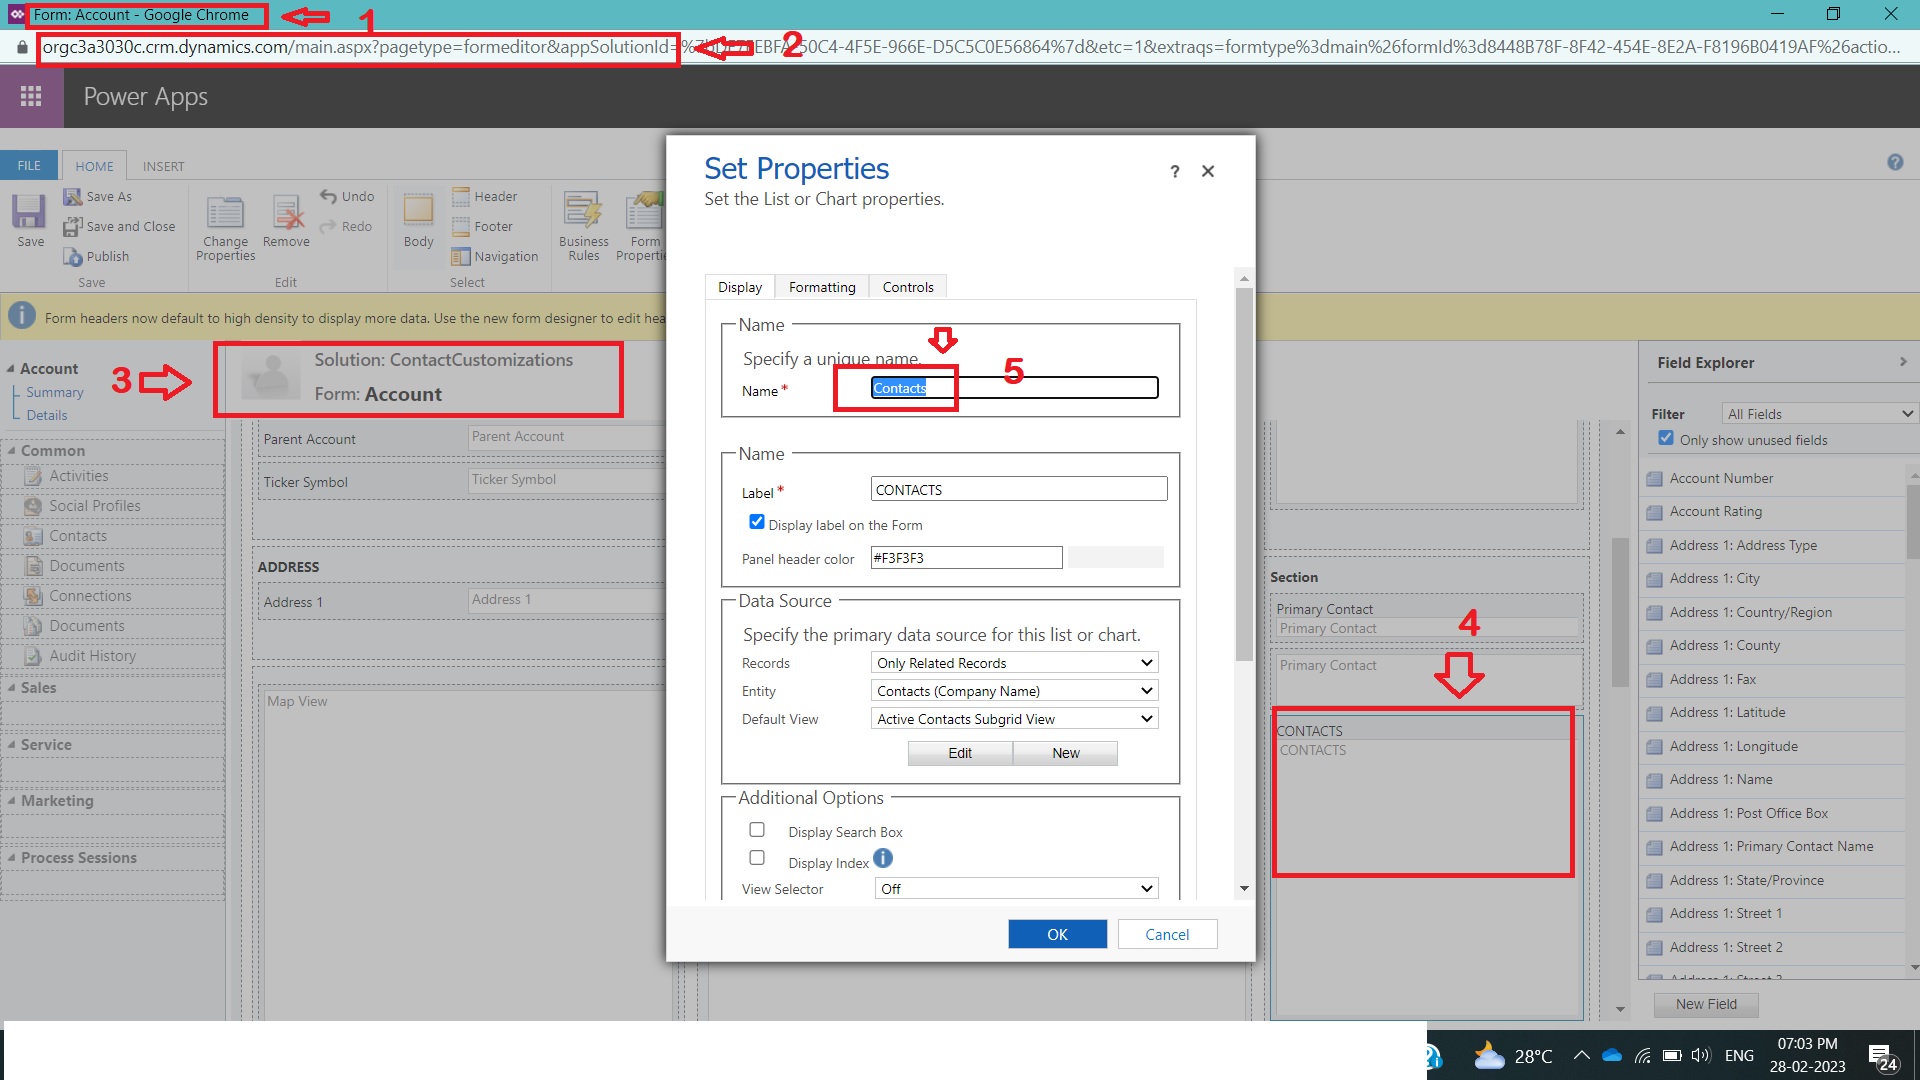Viewport: 1920px width, 1080px height.
Task: Close the Set Properties dialog
Action: [x=1208, y=172]
